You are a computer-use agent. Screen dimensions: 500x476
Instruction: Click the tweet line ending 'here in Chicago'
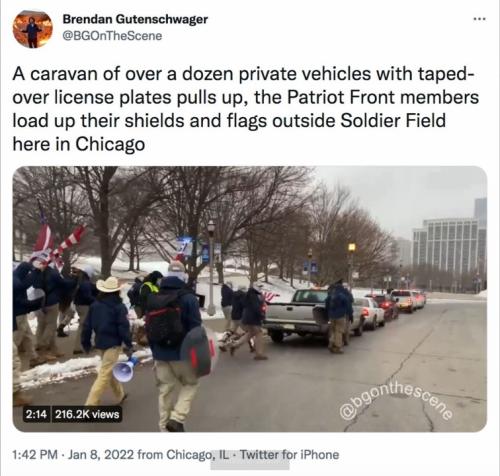(x=79, y=144)
